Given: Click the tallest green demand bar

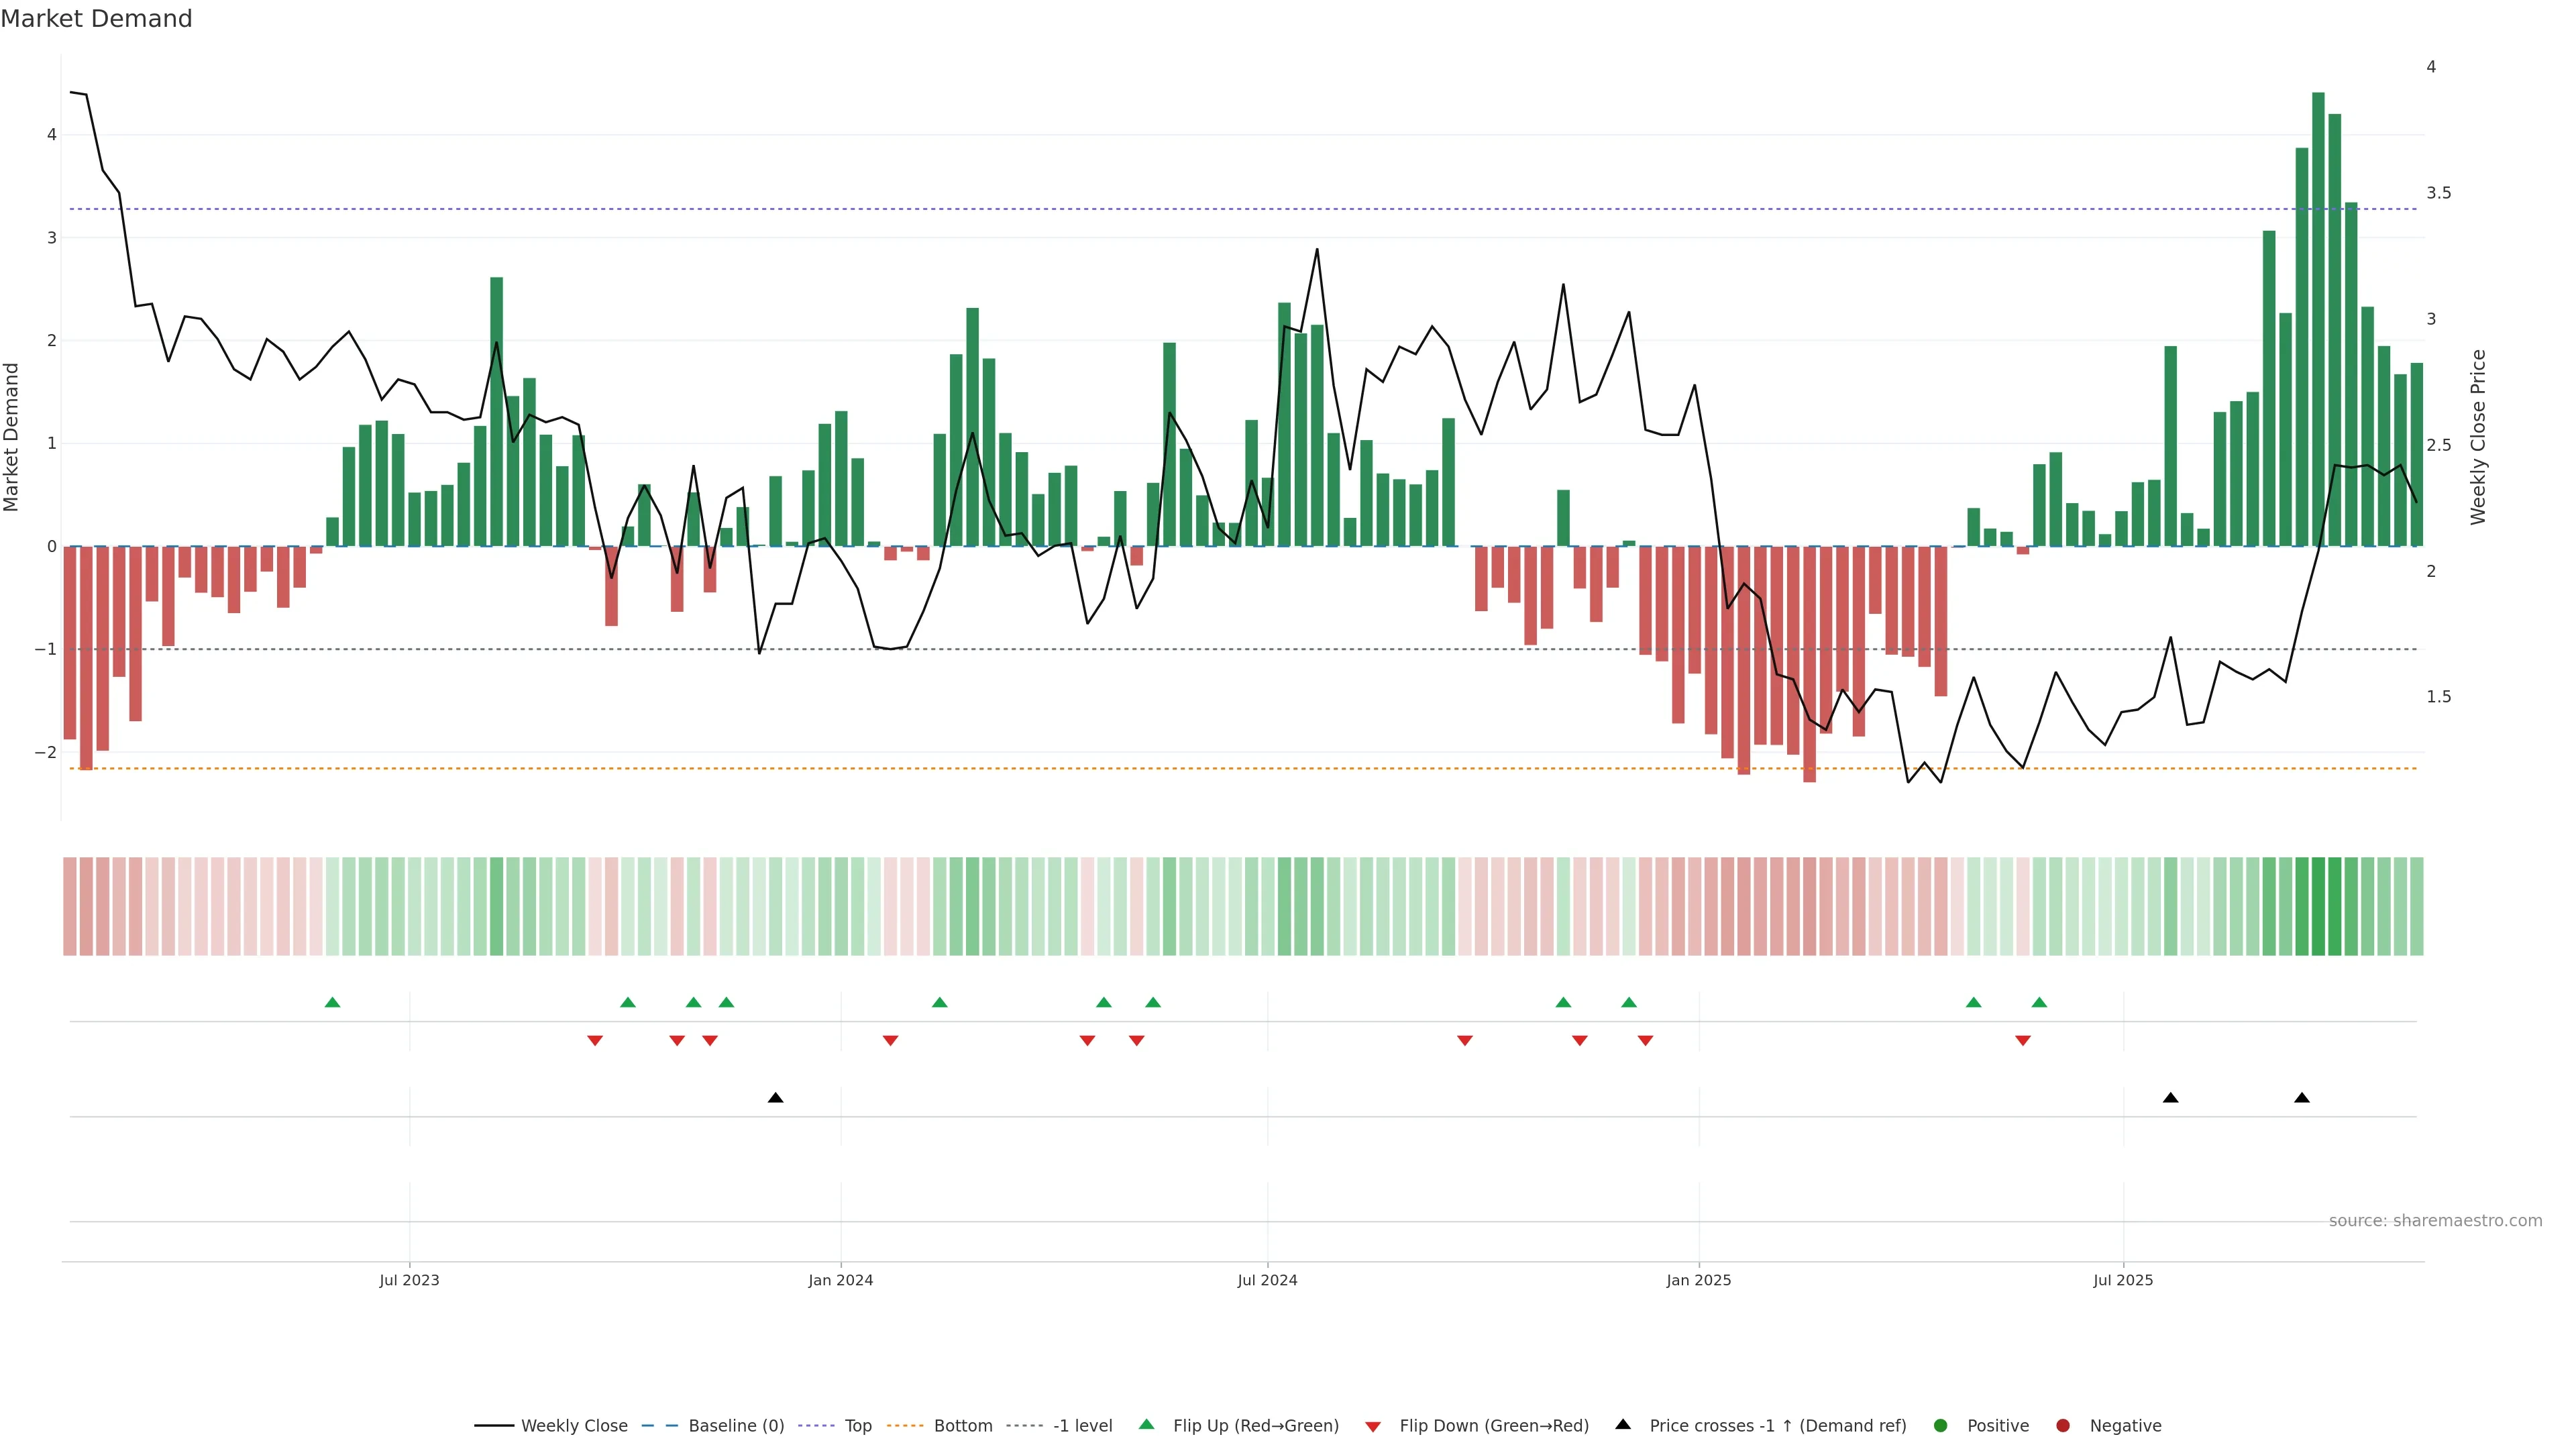Looking at the screenshot, I should click(2318, 320).
